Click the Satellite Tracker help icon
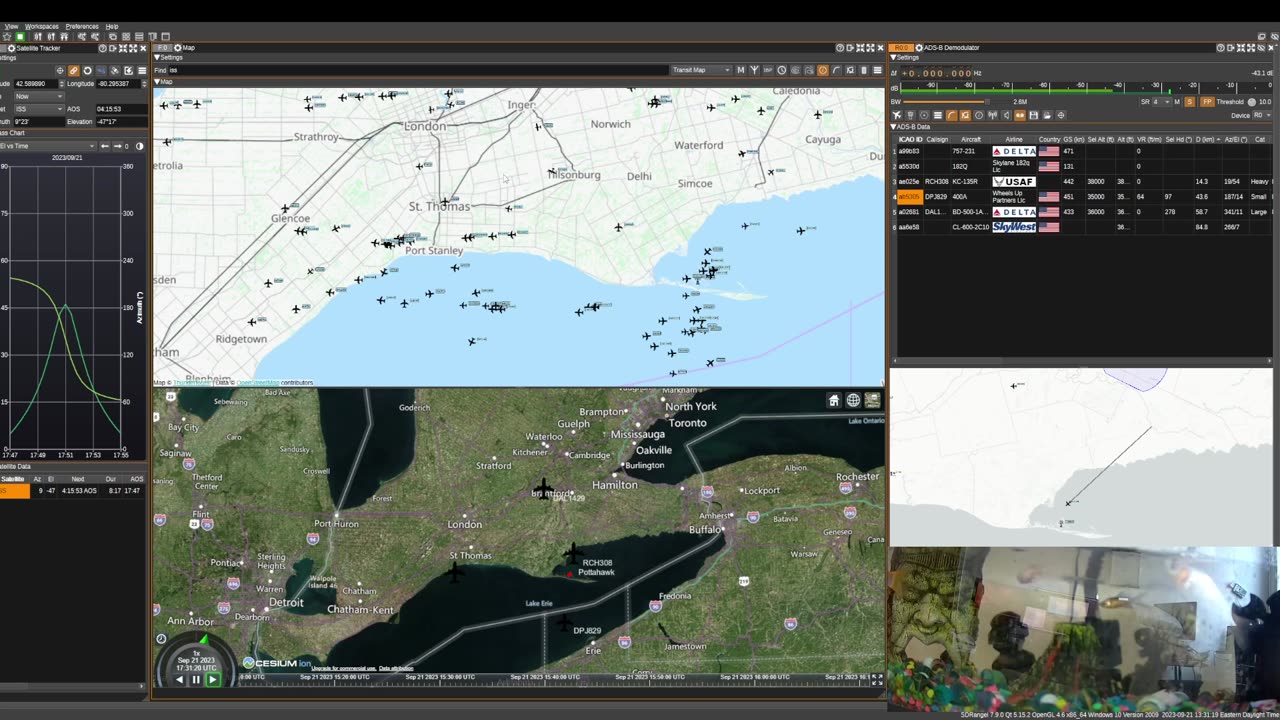 [102, 48]
